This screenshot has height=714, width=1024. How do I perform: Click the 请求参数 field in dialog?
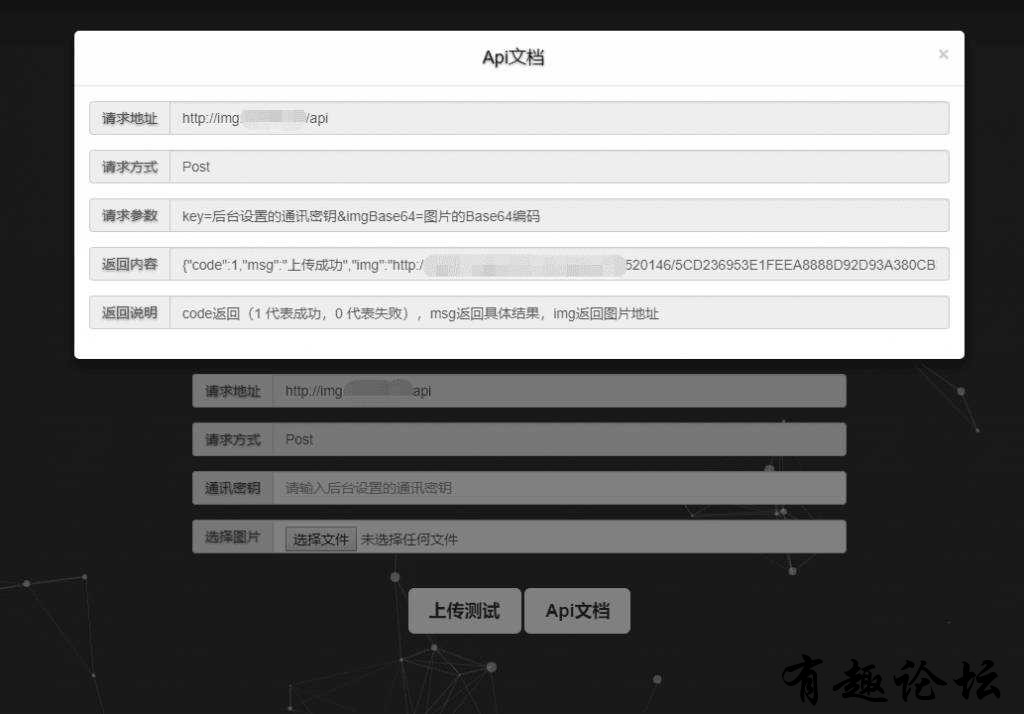click(x=559, y=216)
